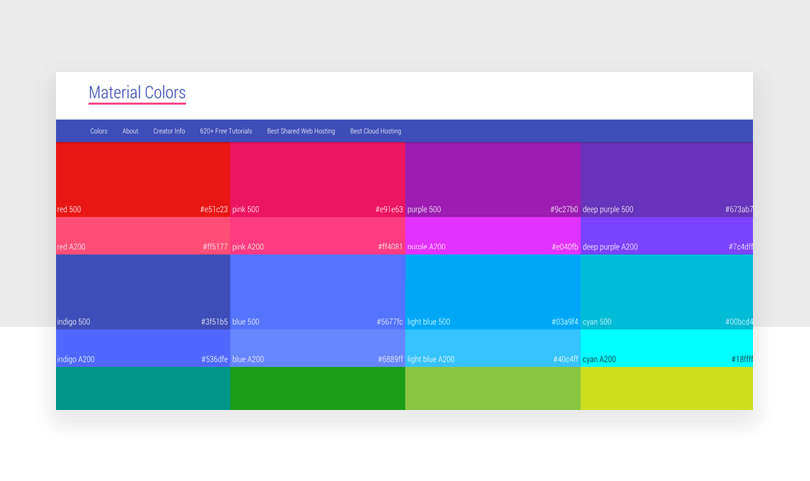Click the hex code #3f51b5
Image resolution: width=810 pixels, height=481 pixels.
214,322
